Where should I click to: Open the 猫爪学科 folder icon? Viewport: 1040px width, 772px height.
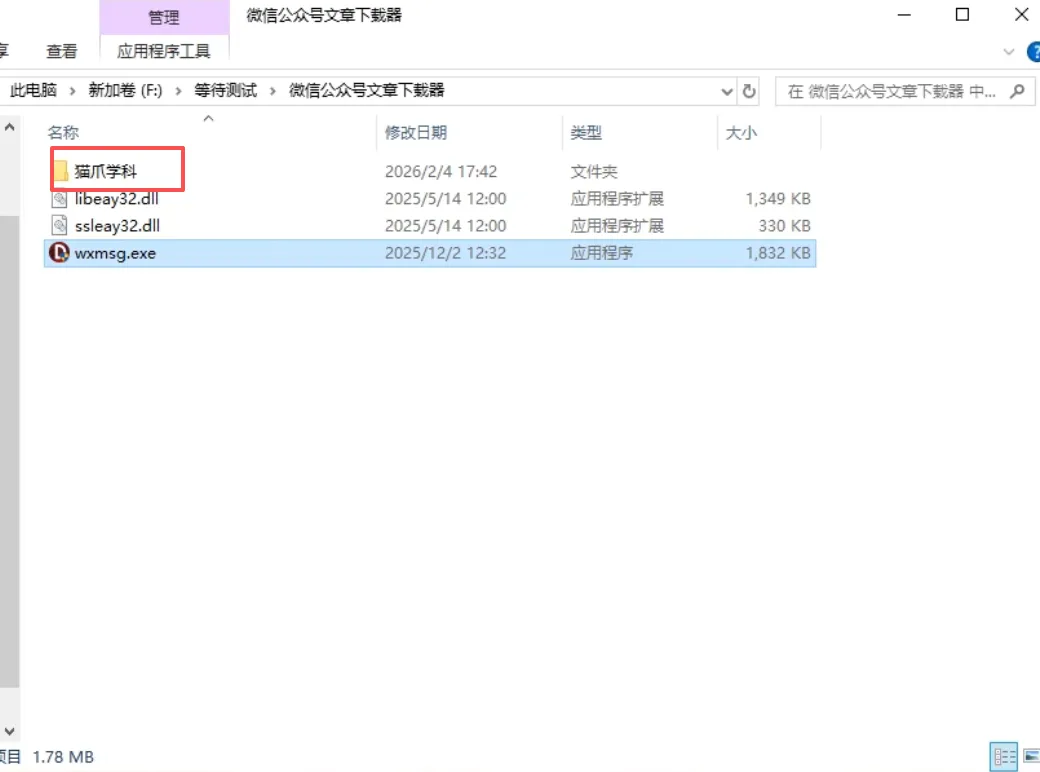(60, 171)
